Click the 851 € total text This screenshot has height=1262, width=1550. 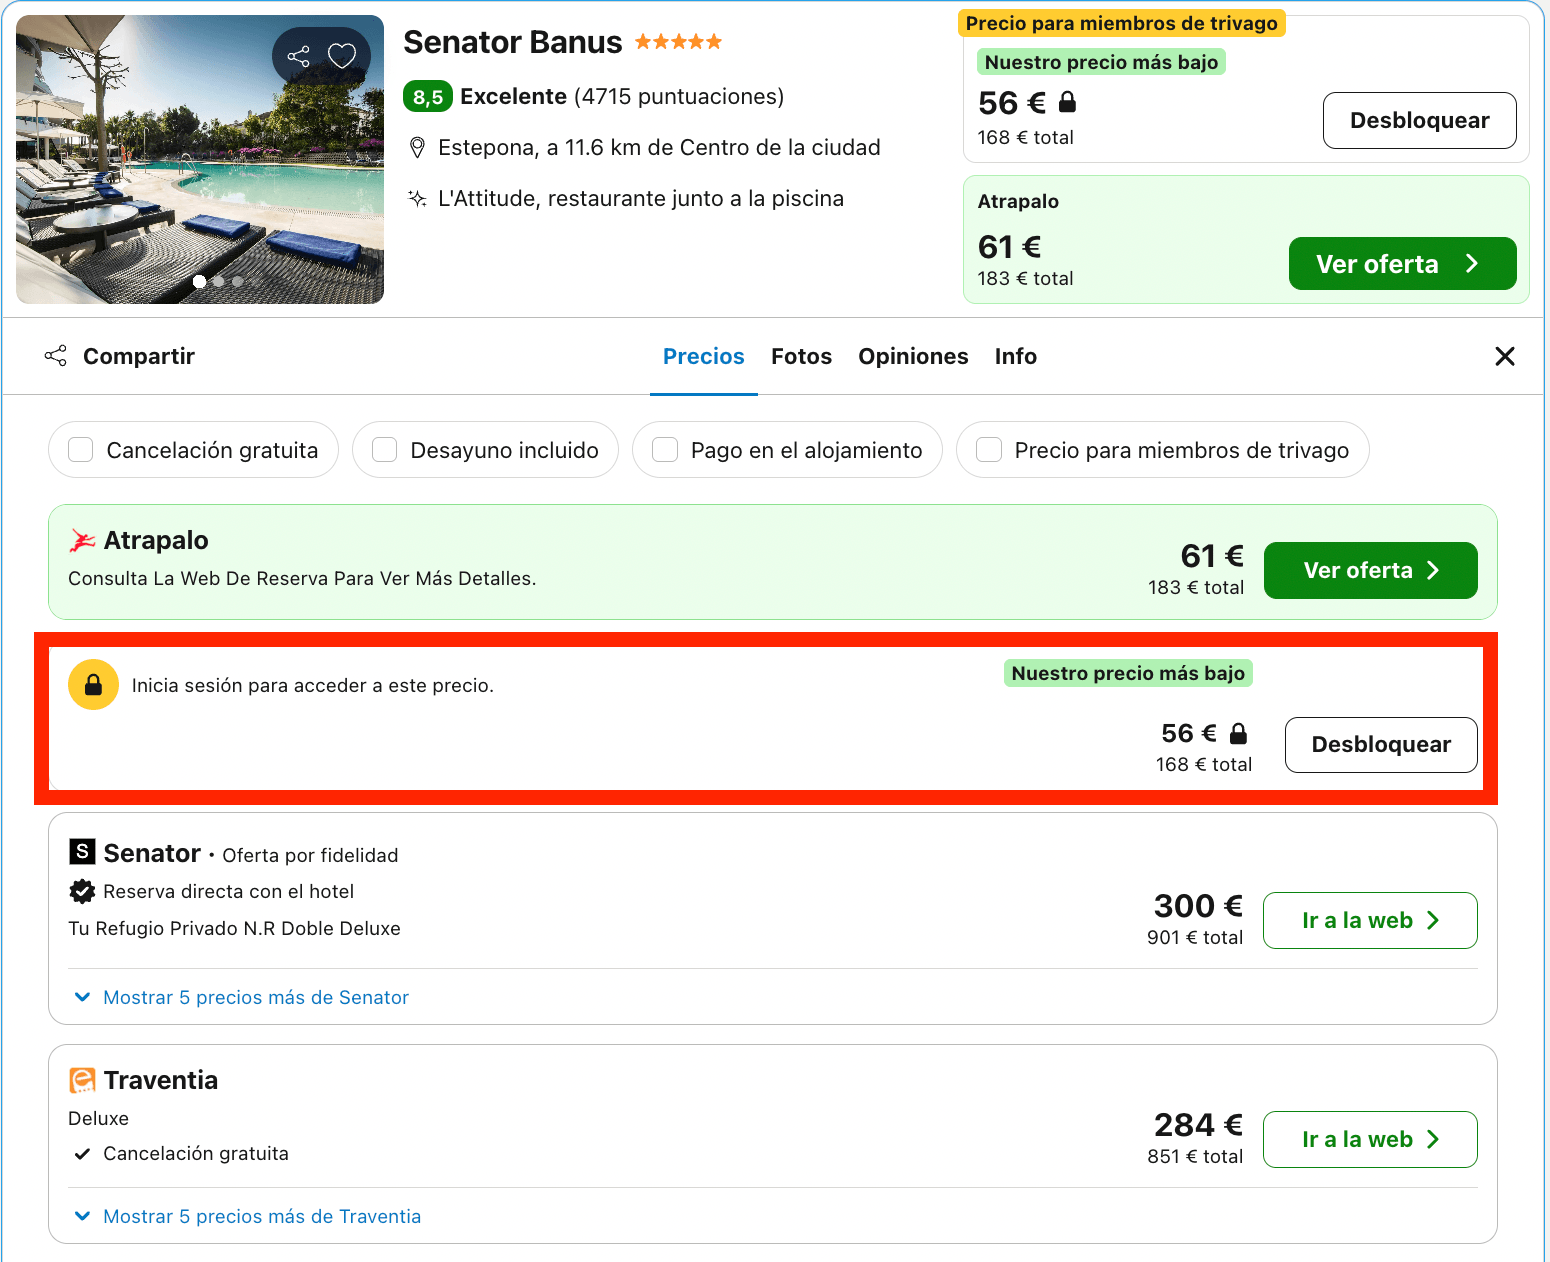pyautogui.click(x=1195, y=1157)
